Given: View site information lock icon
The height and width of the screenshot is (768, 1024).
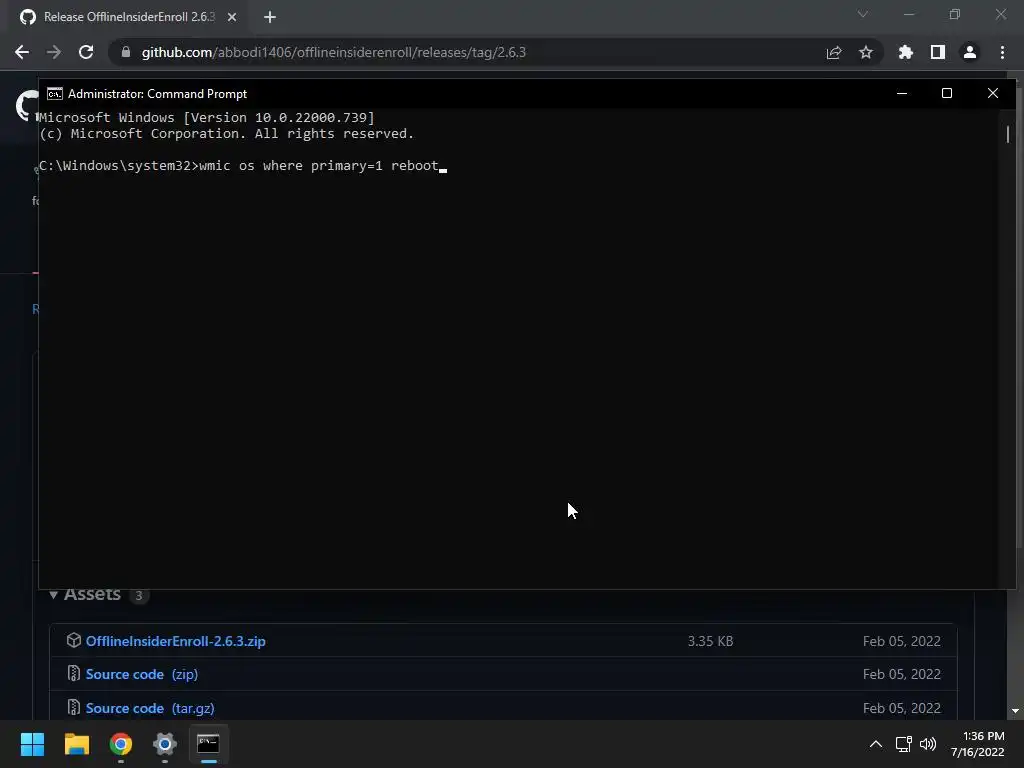Looking at the screenshot, I should [126, 52].
